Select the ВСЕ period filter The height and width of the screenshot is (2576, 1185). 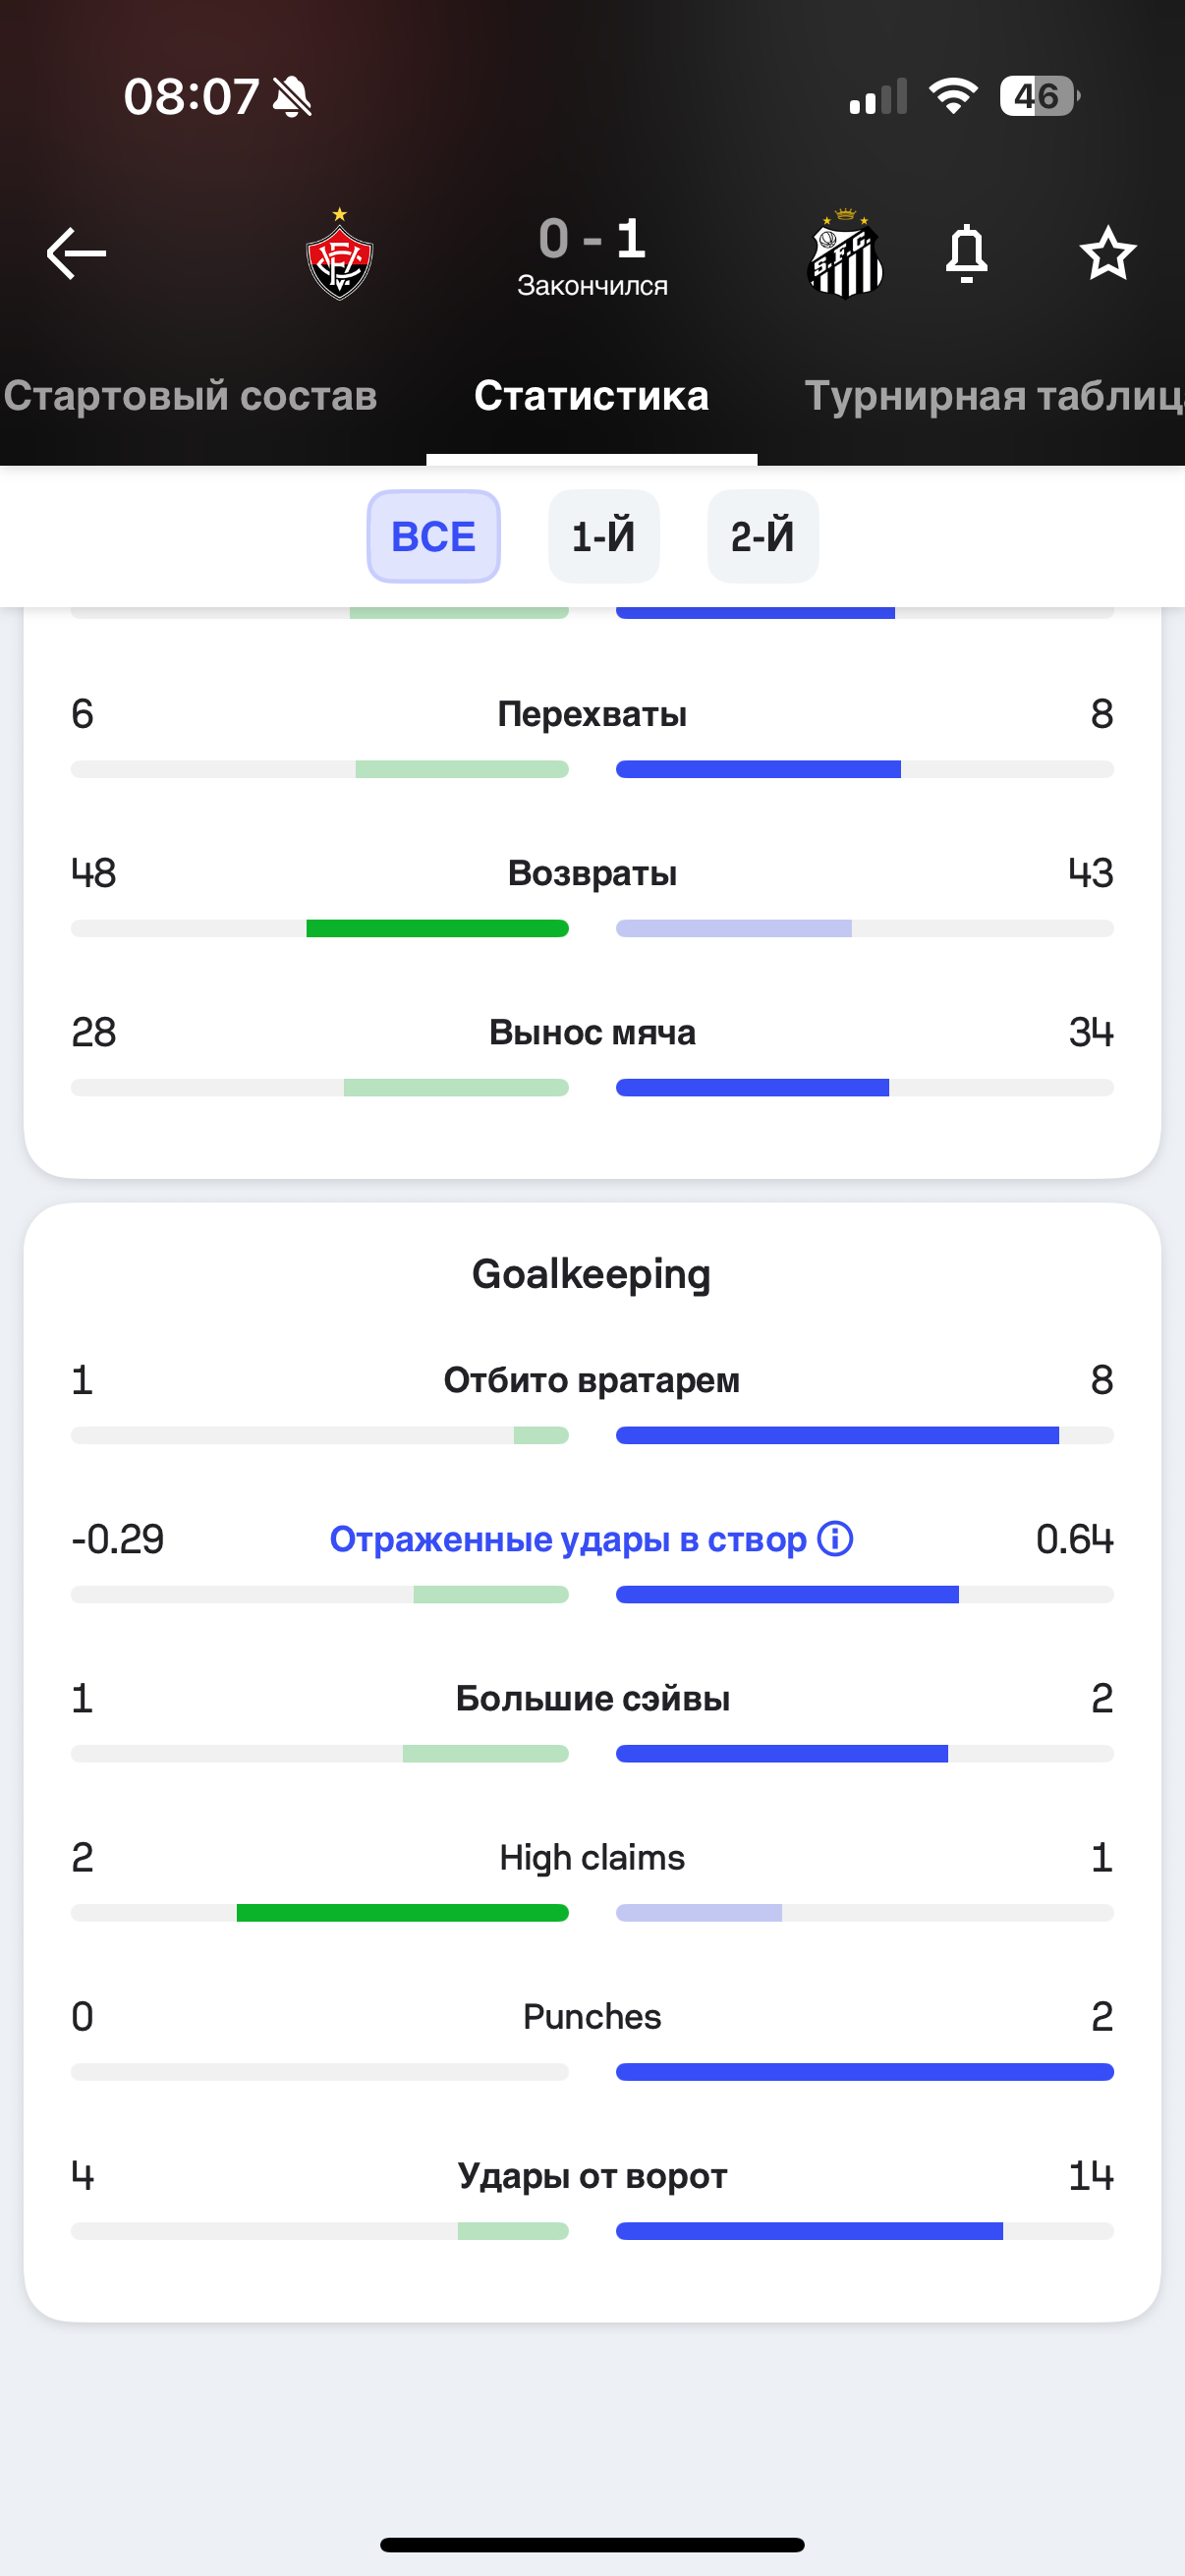click(433, 537)
